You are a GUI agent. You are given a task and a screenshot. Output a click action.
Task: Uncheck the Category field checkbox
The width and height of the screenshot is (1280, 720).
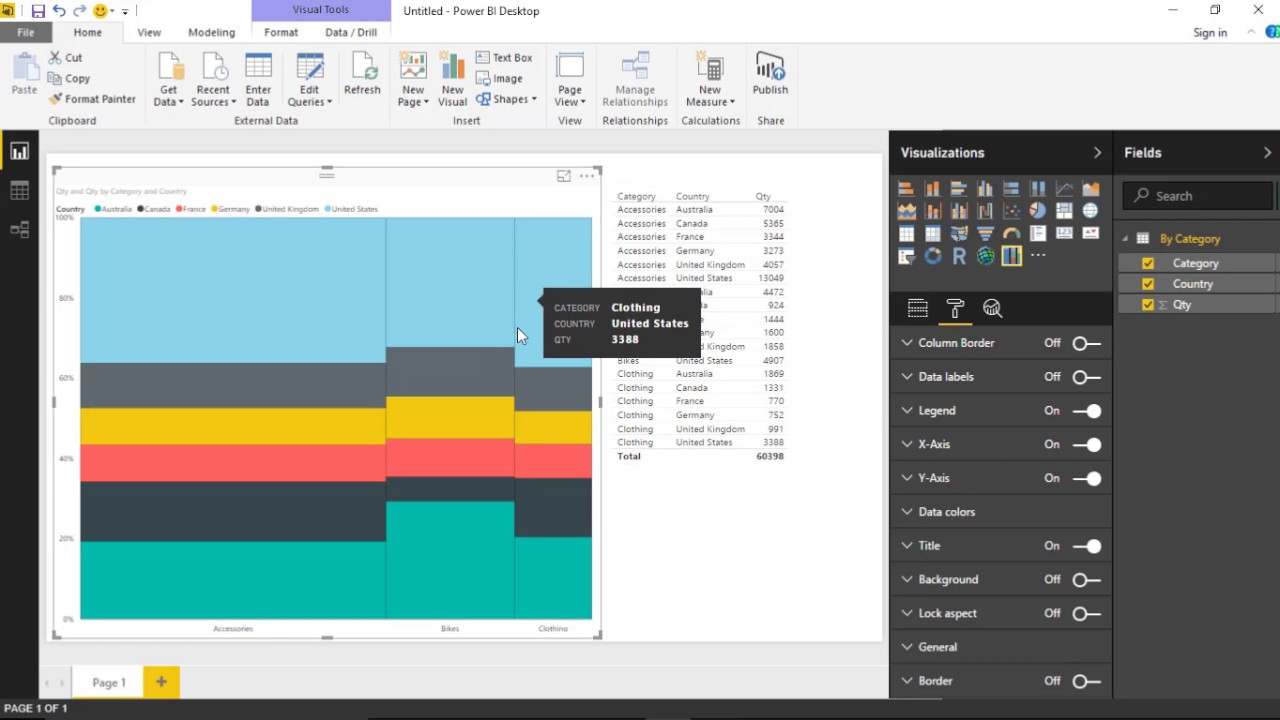click(1148, 263)
